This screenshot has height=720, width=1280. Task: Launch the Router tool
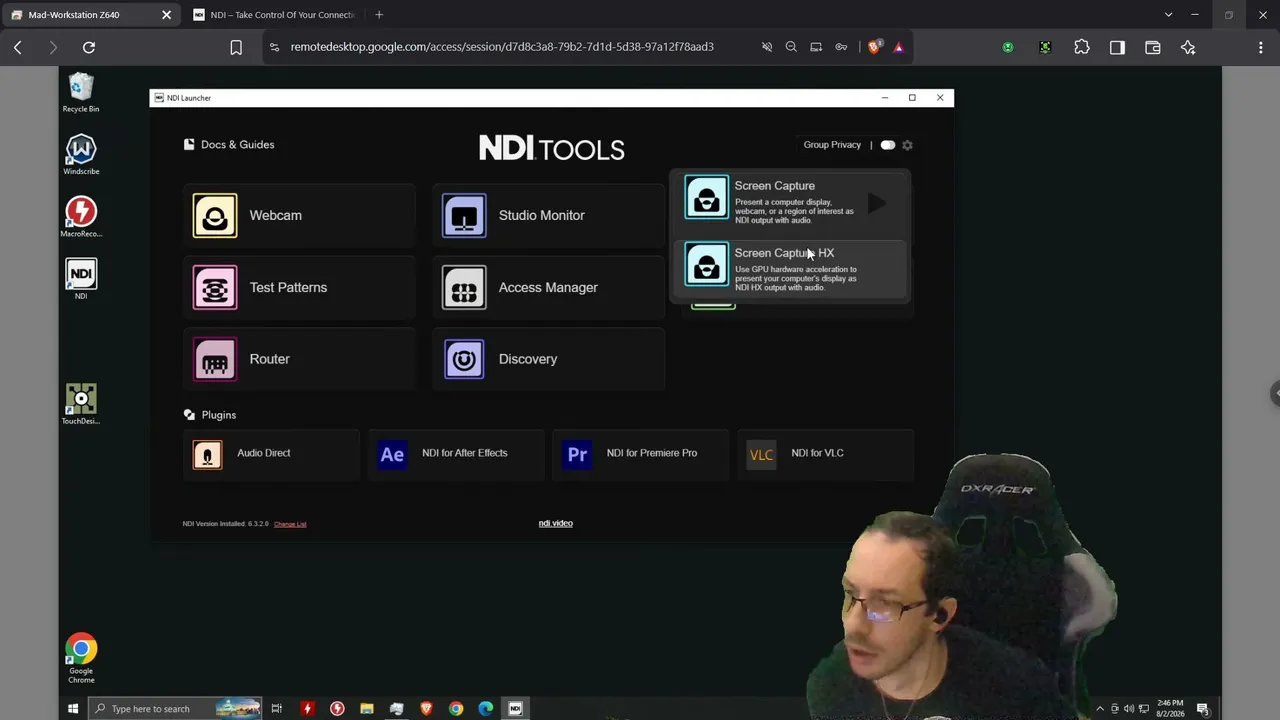point(298,359)
